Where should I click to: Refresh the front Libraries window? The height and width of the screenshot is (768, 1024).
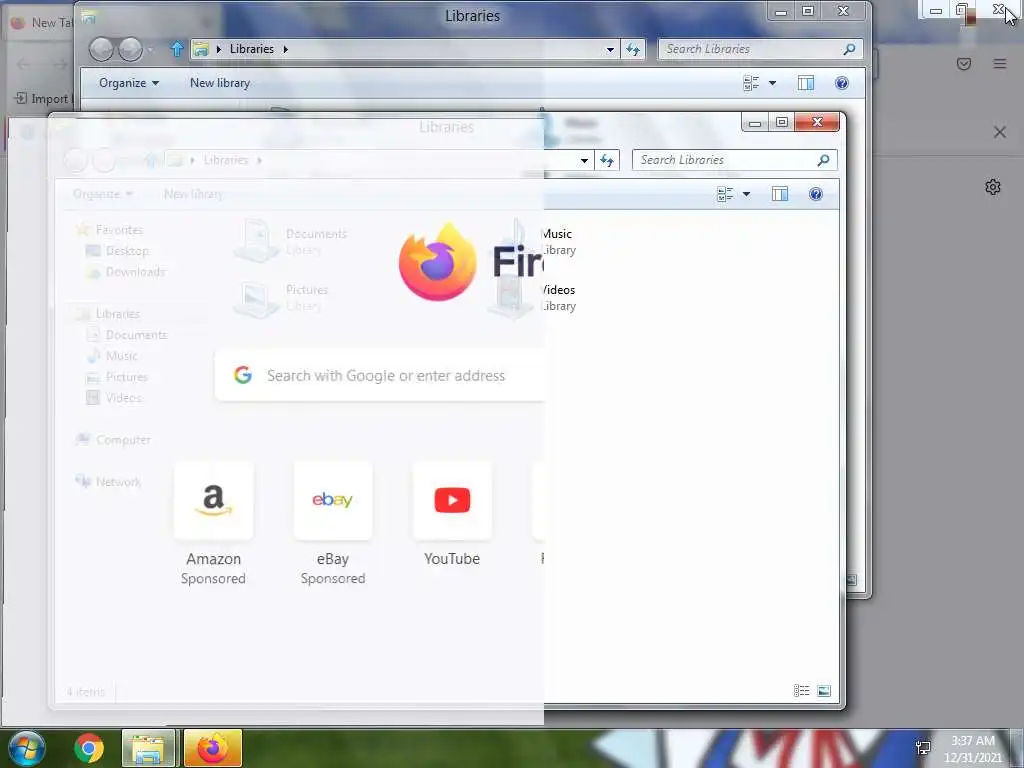[x=607, y=160]
